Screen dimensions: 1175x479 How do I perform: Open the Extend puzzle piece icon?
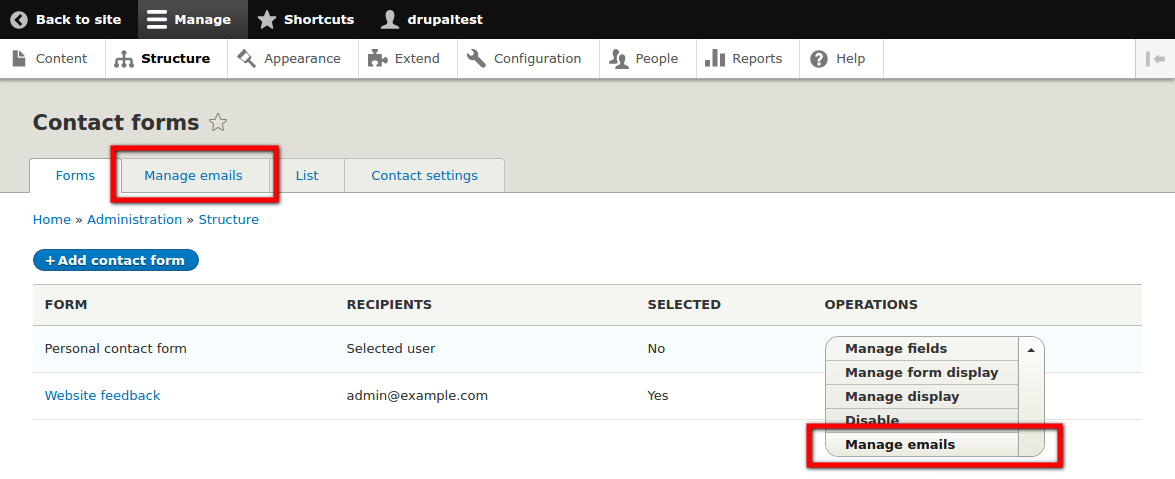pyautogui.click(x=378, y=58)
